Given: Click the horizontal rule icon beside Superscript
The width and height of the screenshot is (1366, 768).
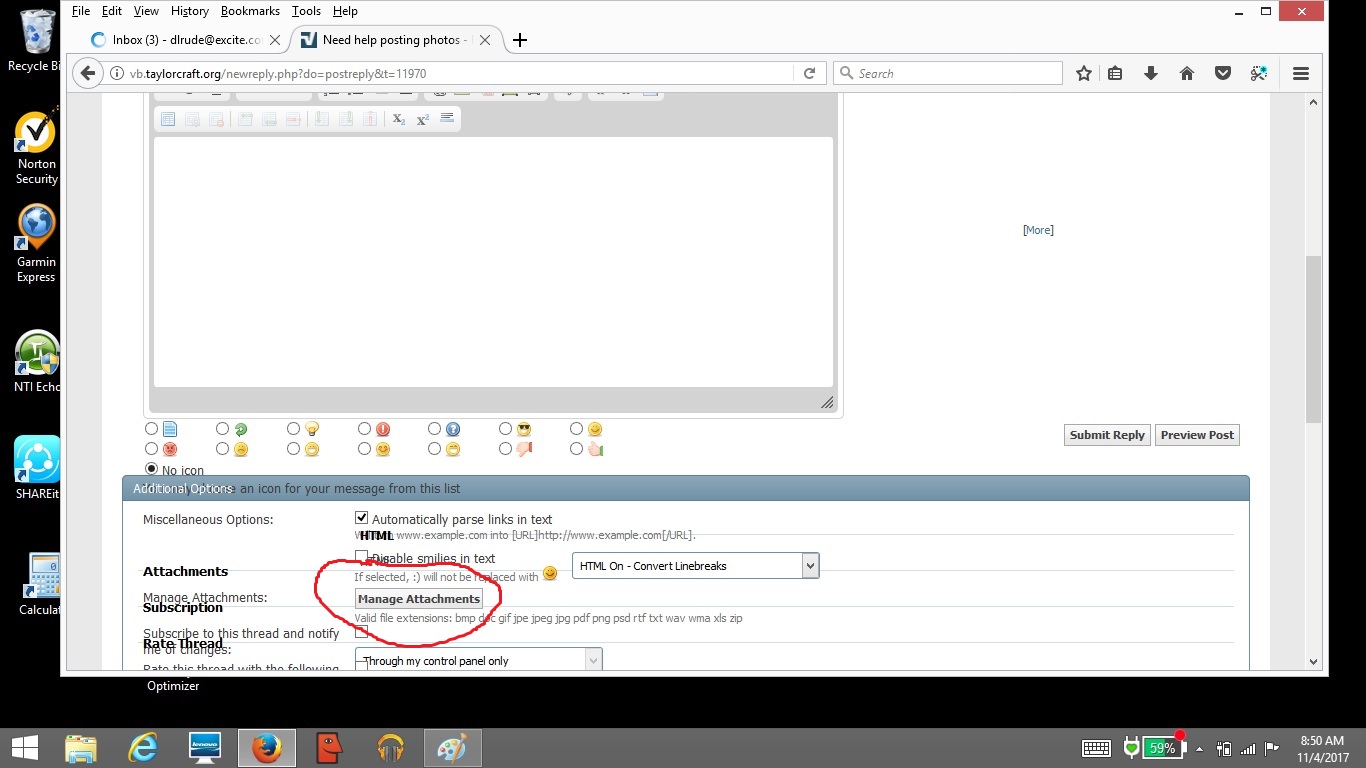Looking at the screenshot, I should point(447,118).
